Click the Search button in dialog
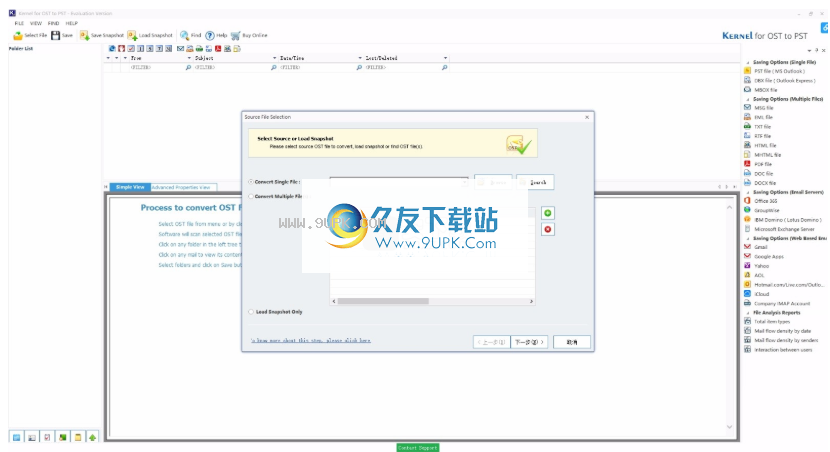 (x=535, y=183)
